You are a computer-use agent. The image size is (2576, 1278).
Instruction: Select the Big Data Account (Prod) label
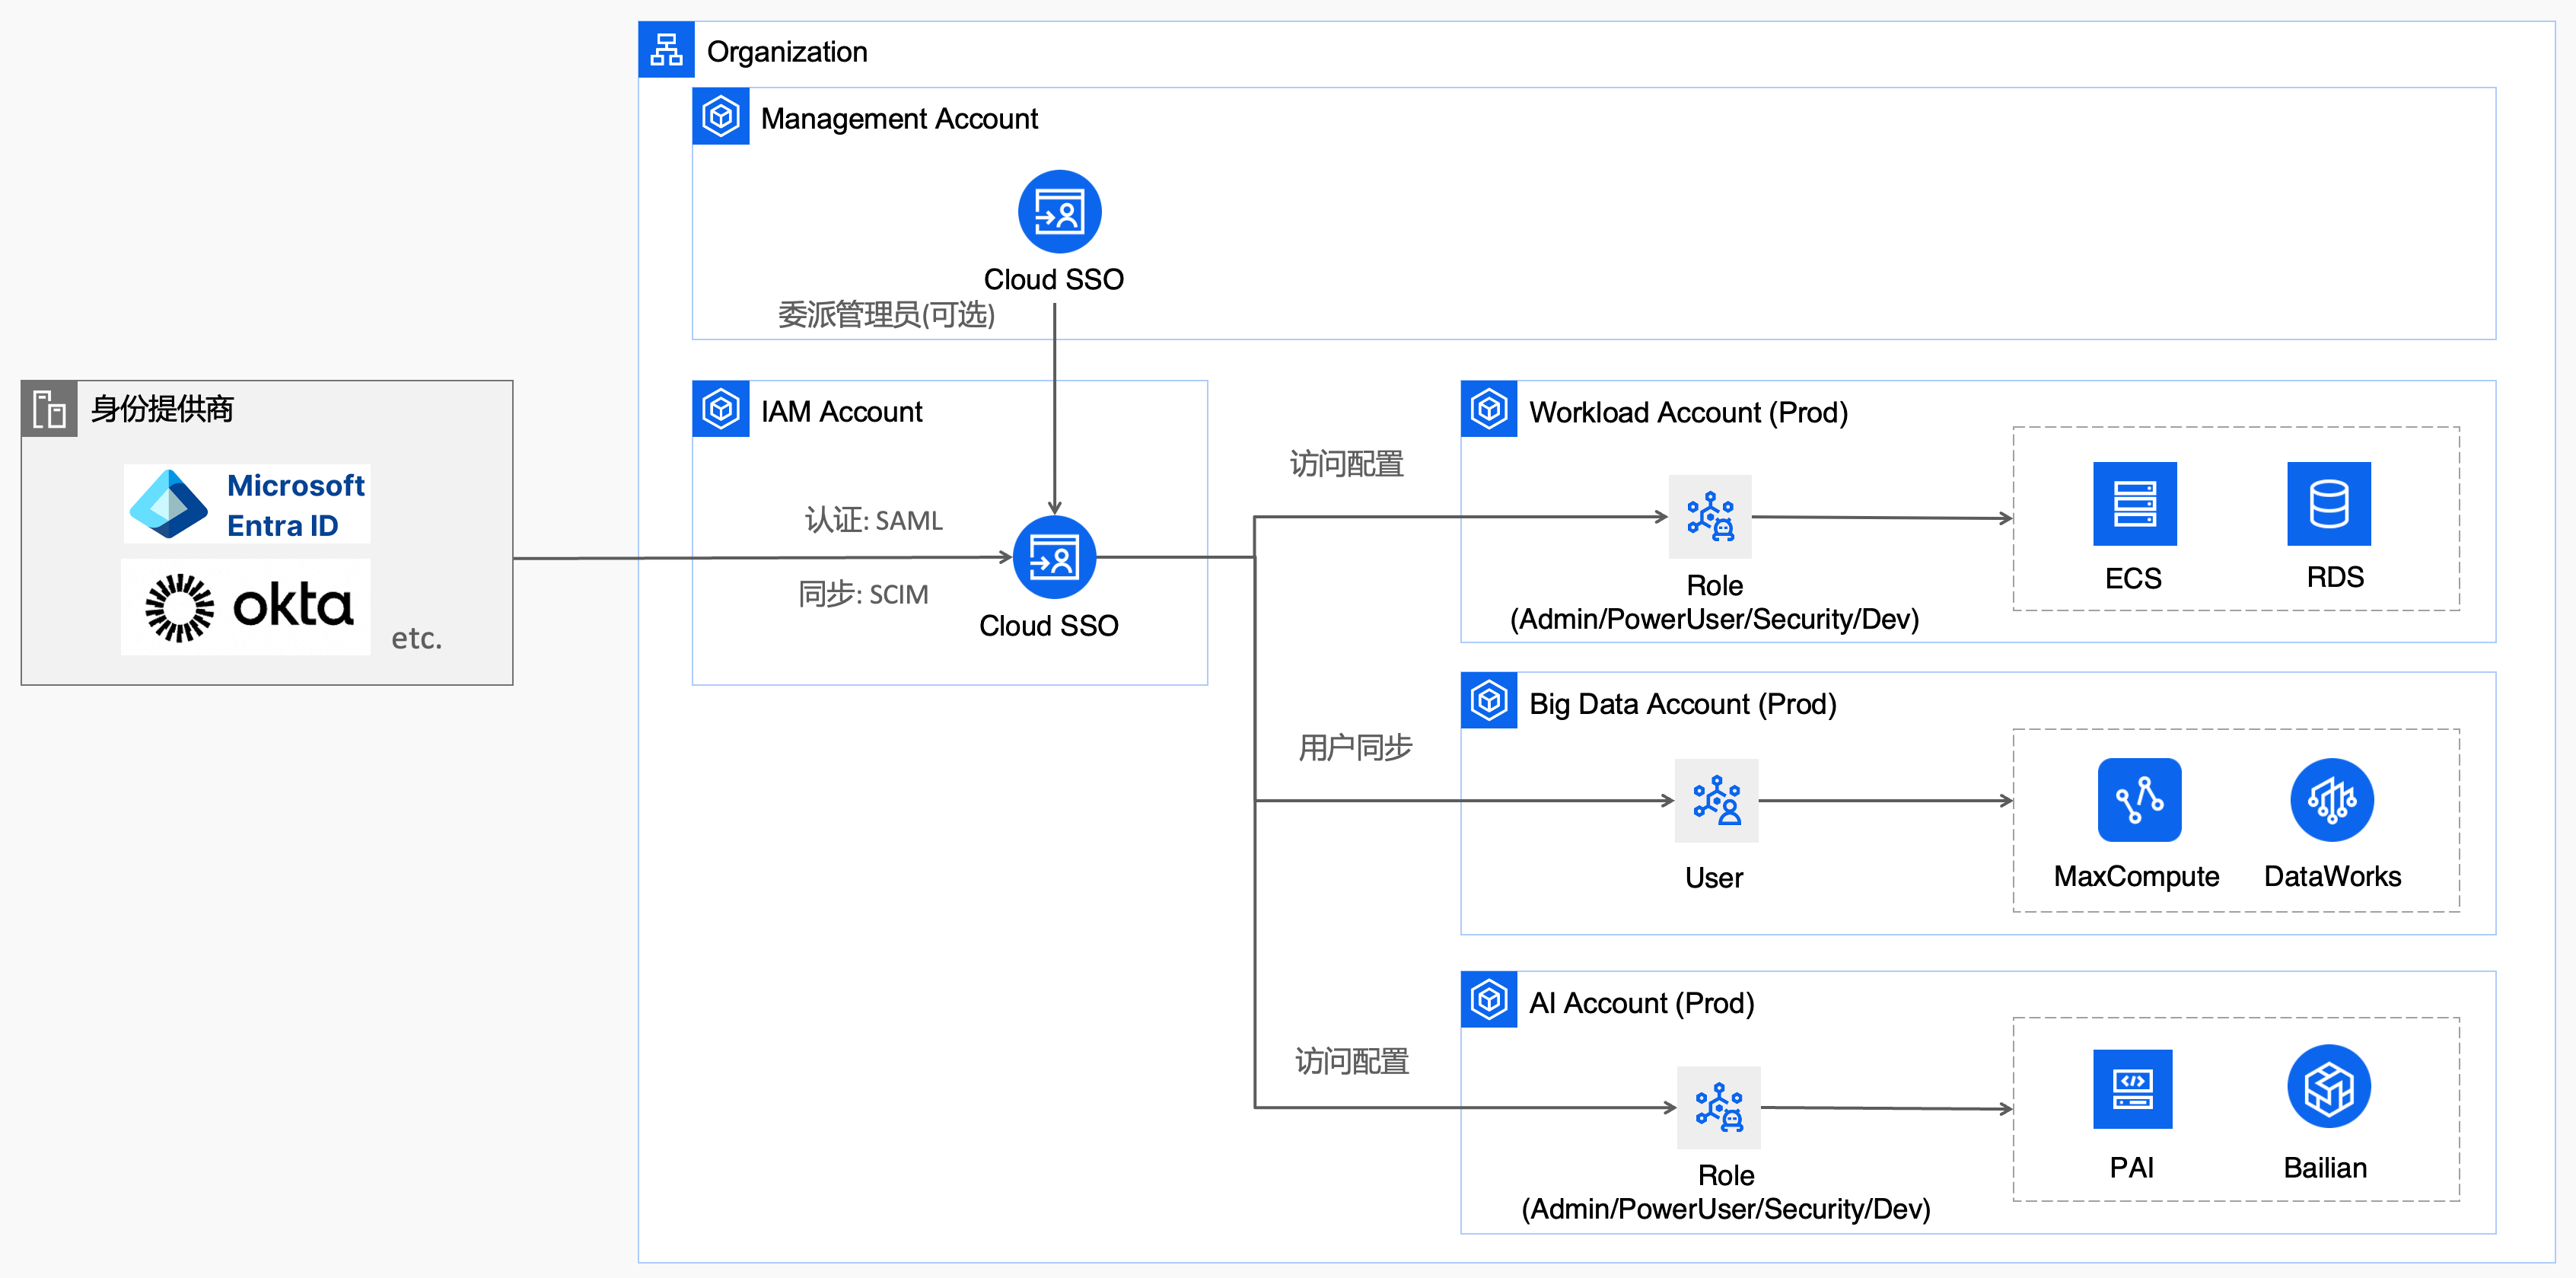[1682, 704]
